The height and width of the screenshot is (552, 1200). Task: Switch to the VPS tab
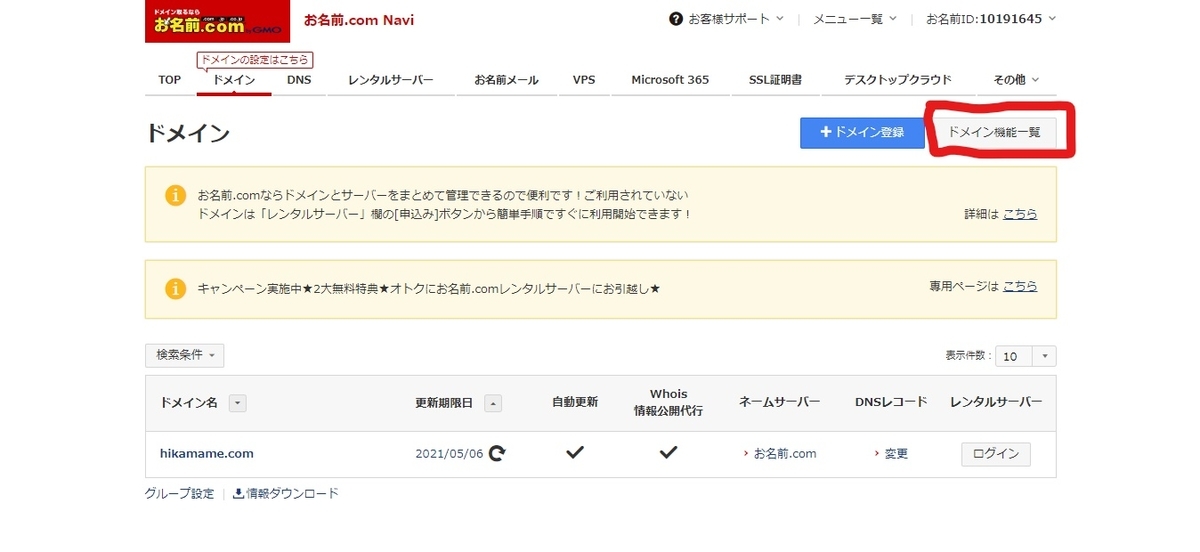point(584,80)
